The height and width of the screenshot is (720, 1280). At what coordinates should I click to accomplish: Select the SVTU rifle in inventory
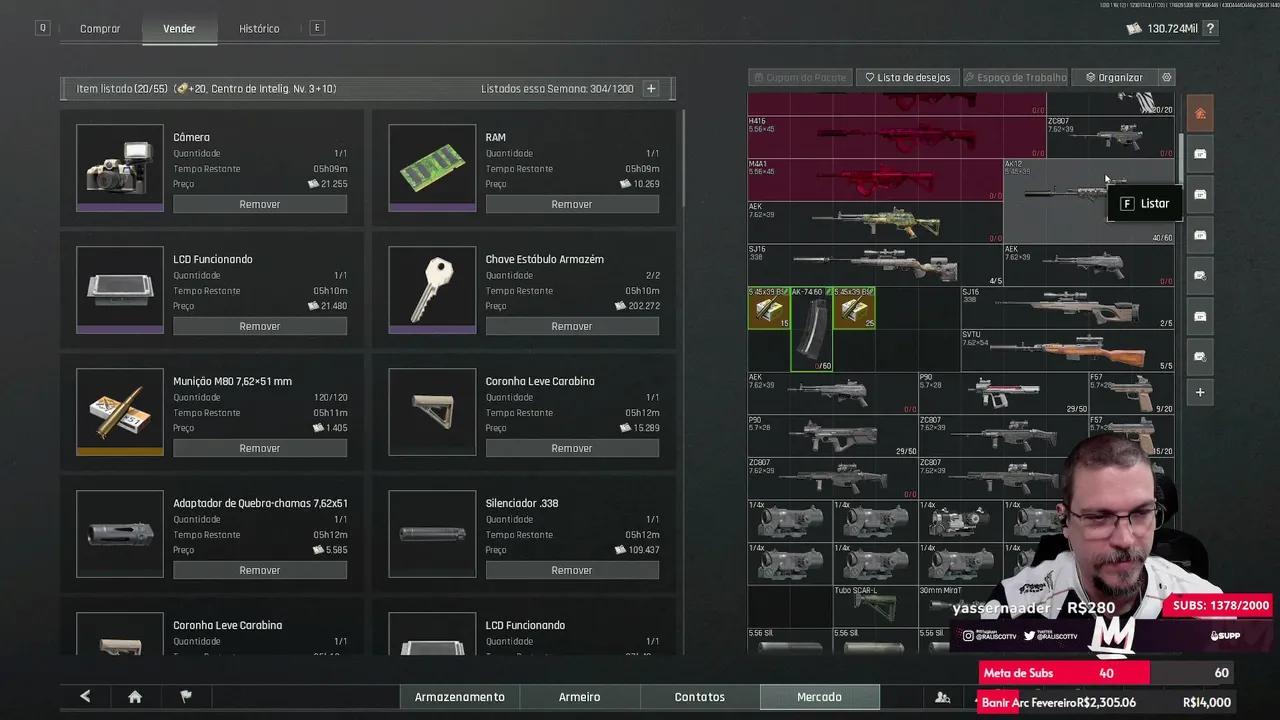click(1067, 350)
